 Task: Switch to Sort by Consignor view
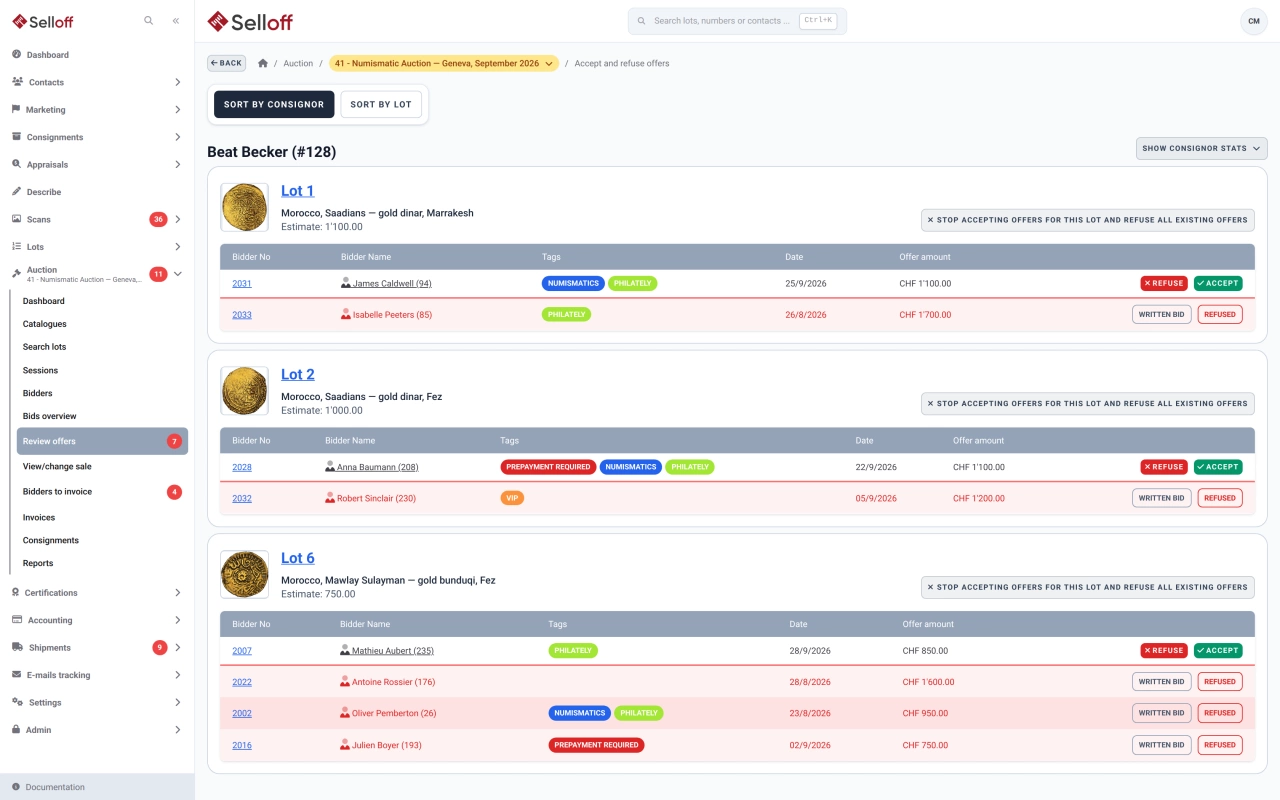(274, 104)
